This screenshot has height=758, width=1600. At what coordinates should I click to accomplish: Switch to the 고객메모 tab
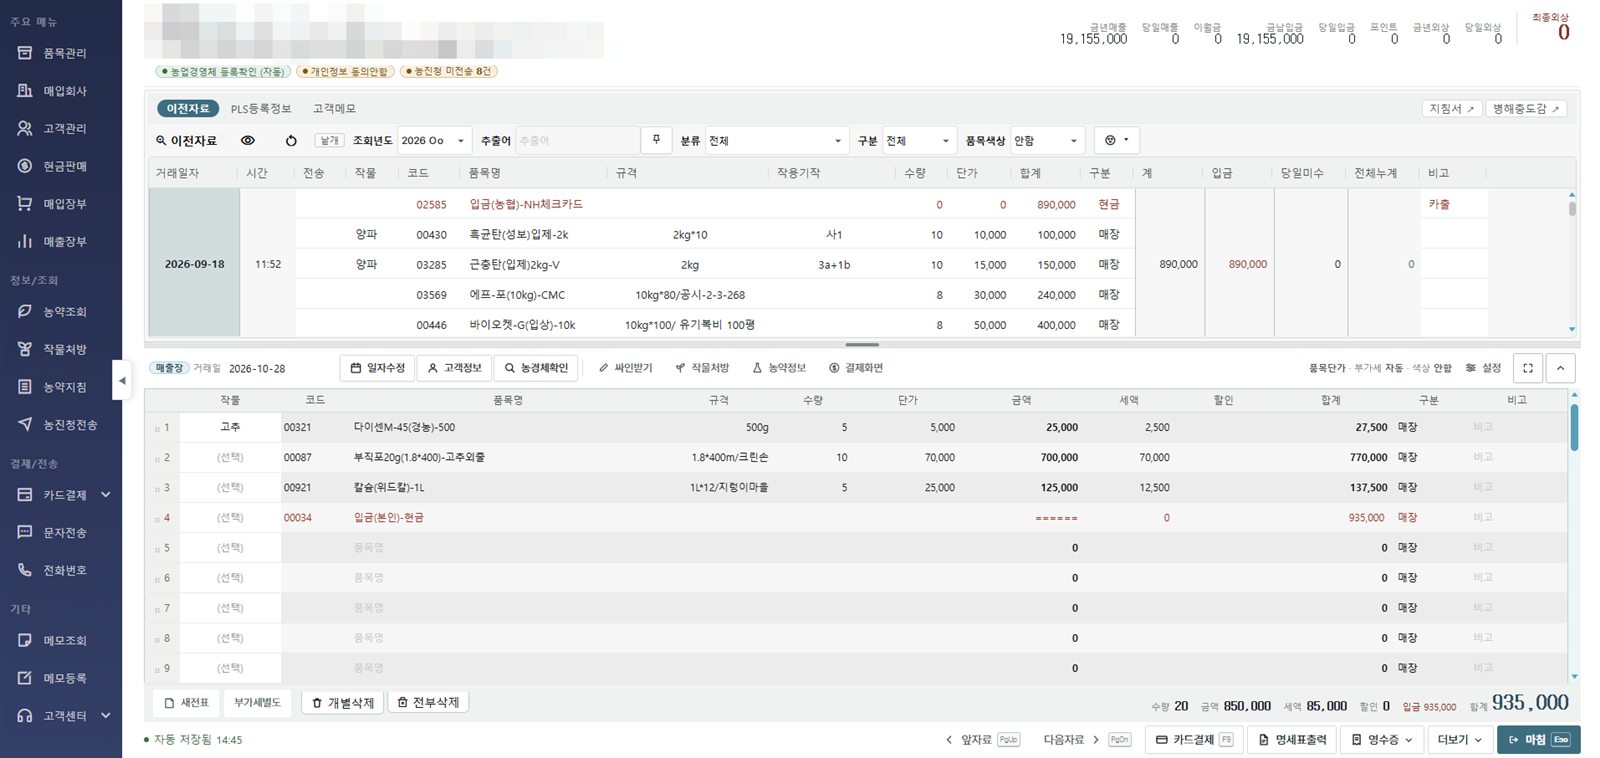pyautogui.click(x=334, y=109)
